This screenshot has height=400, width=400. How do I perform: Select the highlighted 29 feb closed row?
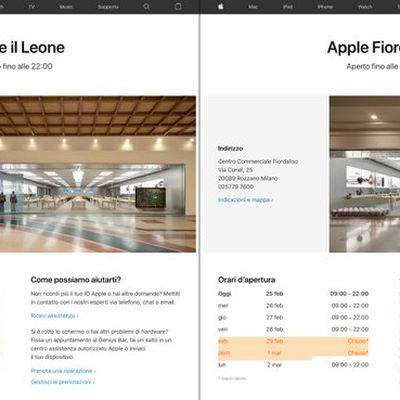click(x=293, y=341)
